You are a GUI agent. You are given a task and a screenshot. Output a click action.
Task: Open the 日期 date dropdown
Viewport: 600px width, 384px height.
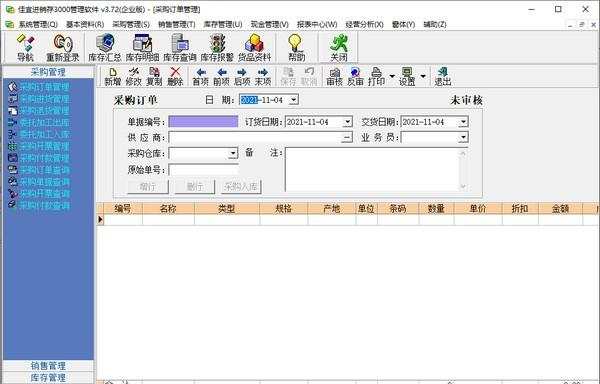tap(293, 100)
